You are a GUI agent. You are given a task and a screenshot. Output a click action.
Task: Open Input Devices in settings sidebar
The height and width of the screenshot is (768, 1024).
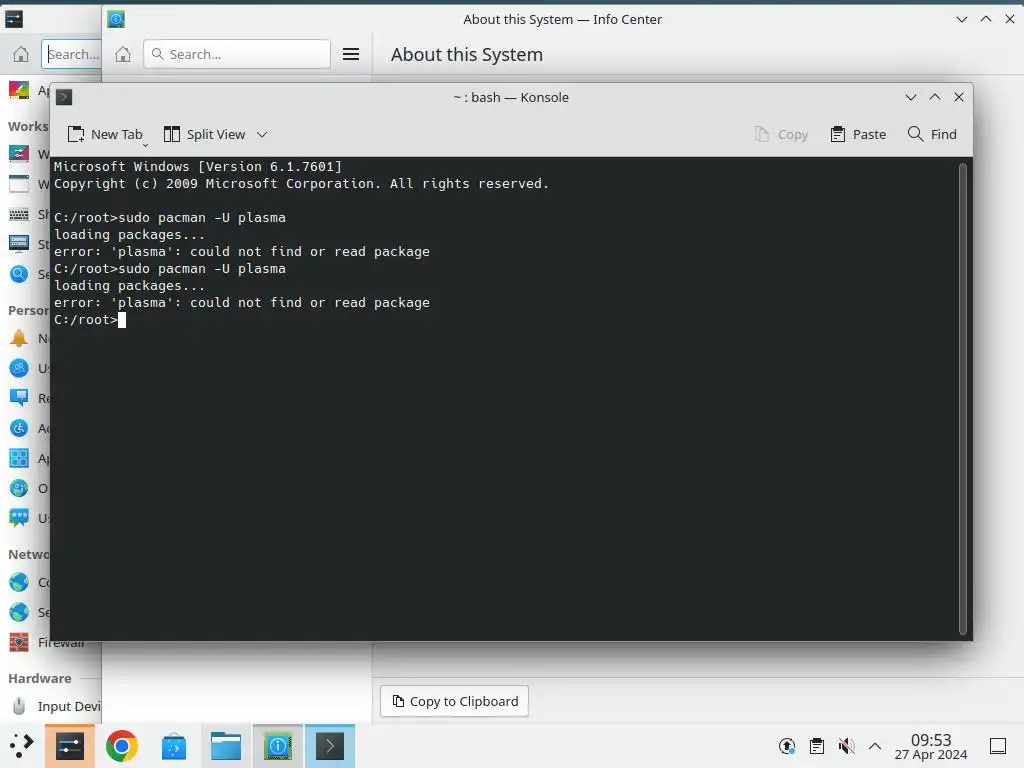click(56, 706)
